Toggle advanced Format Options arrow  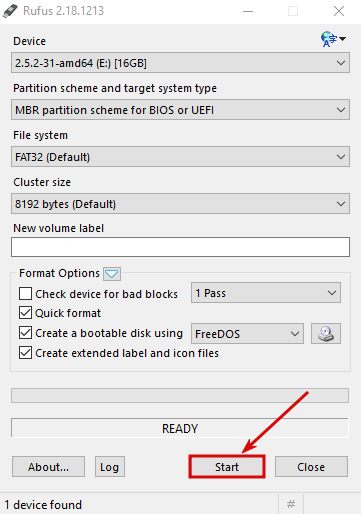point(112,274)
